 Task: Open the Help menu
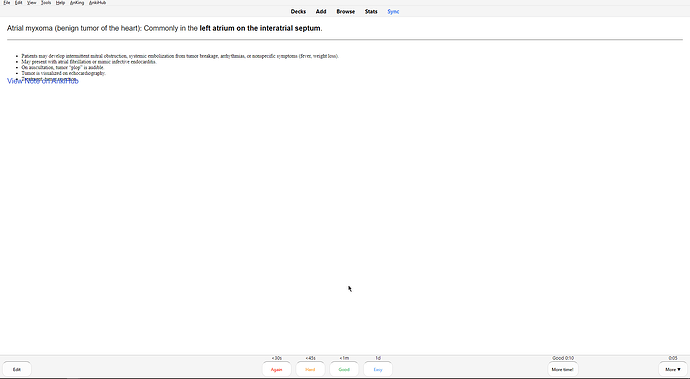coord(60,3)
